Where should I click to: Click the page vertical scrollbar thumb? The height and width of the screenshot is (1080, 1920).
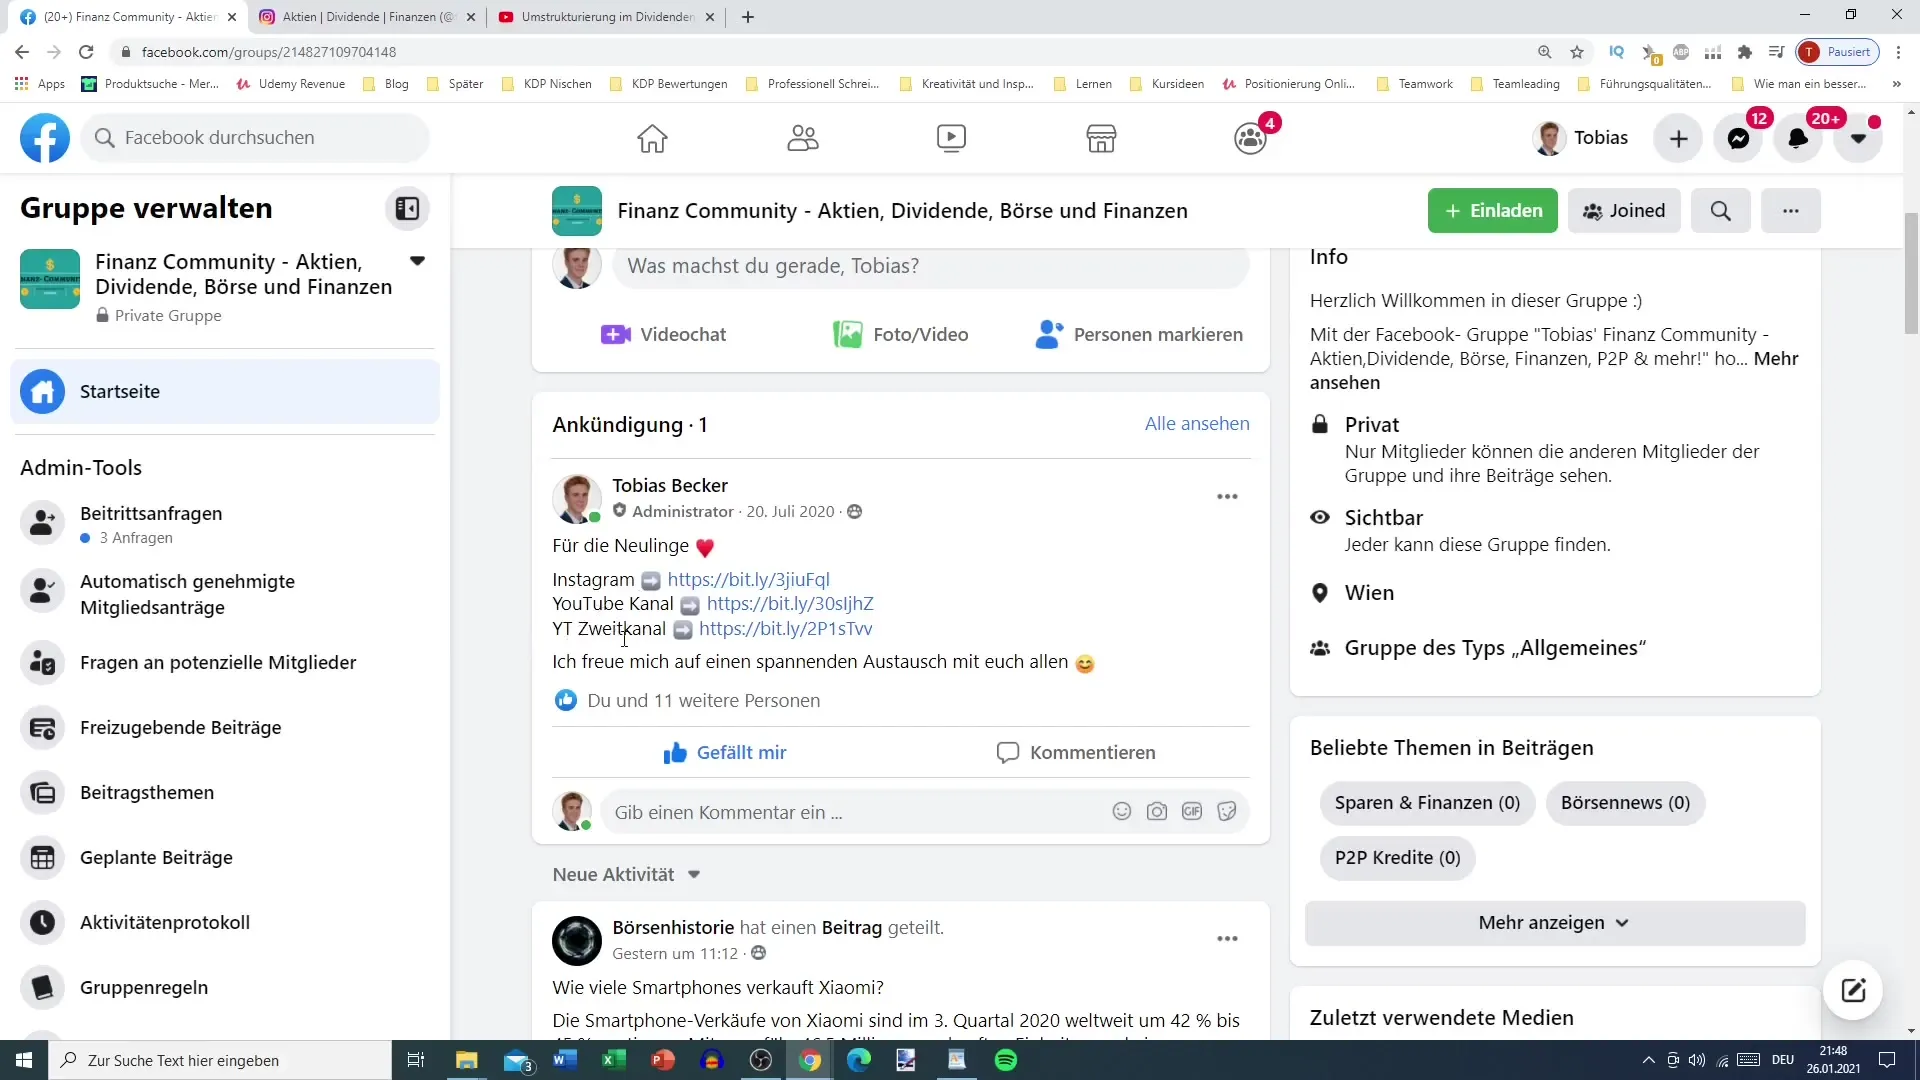(x=1911, y=273)
